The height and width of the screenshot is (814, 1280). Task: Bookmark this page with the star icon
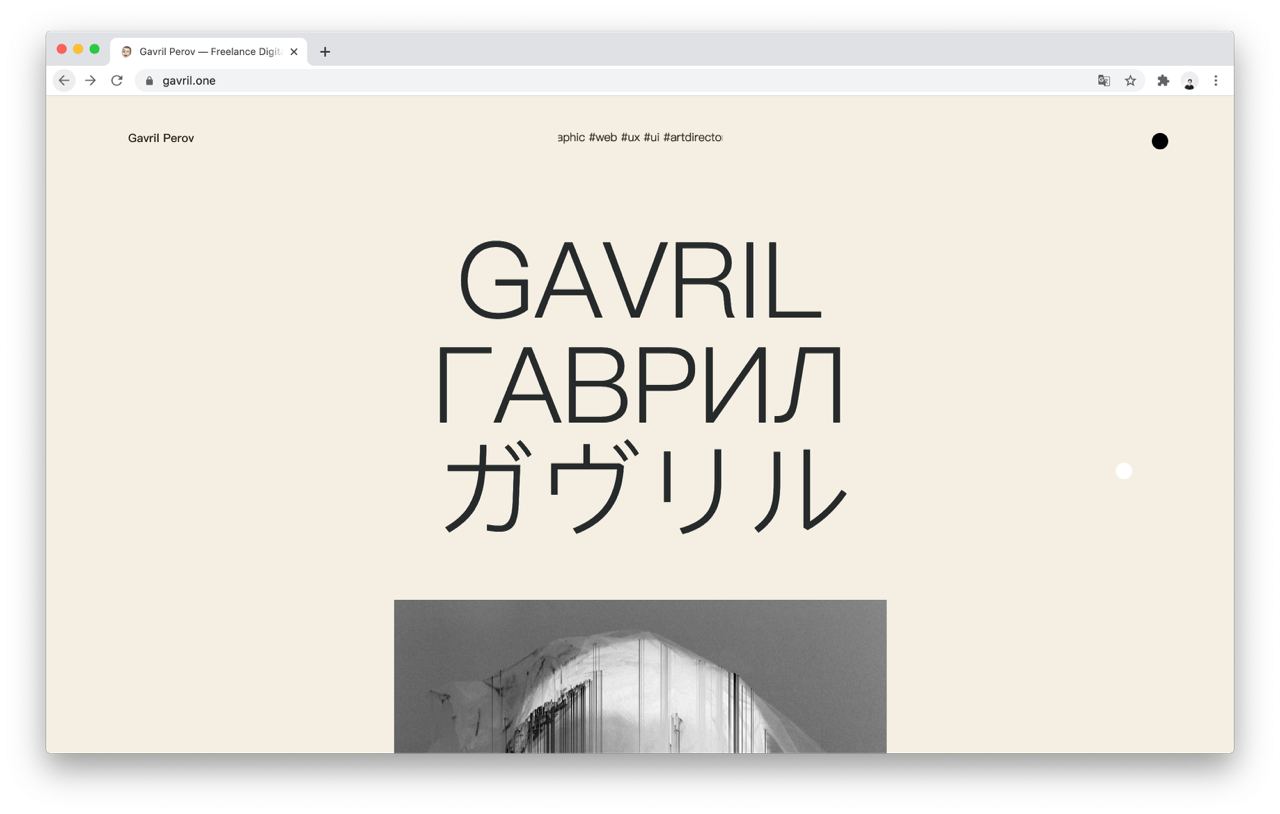[x=1130, y=81]
